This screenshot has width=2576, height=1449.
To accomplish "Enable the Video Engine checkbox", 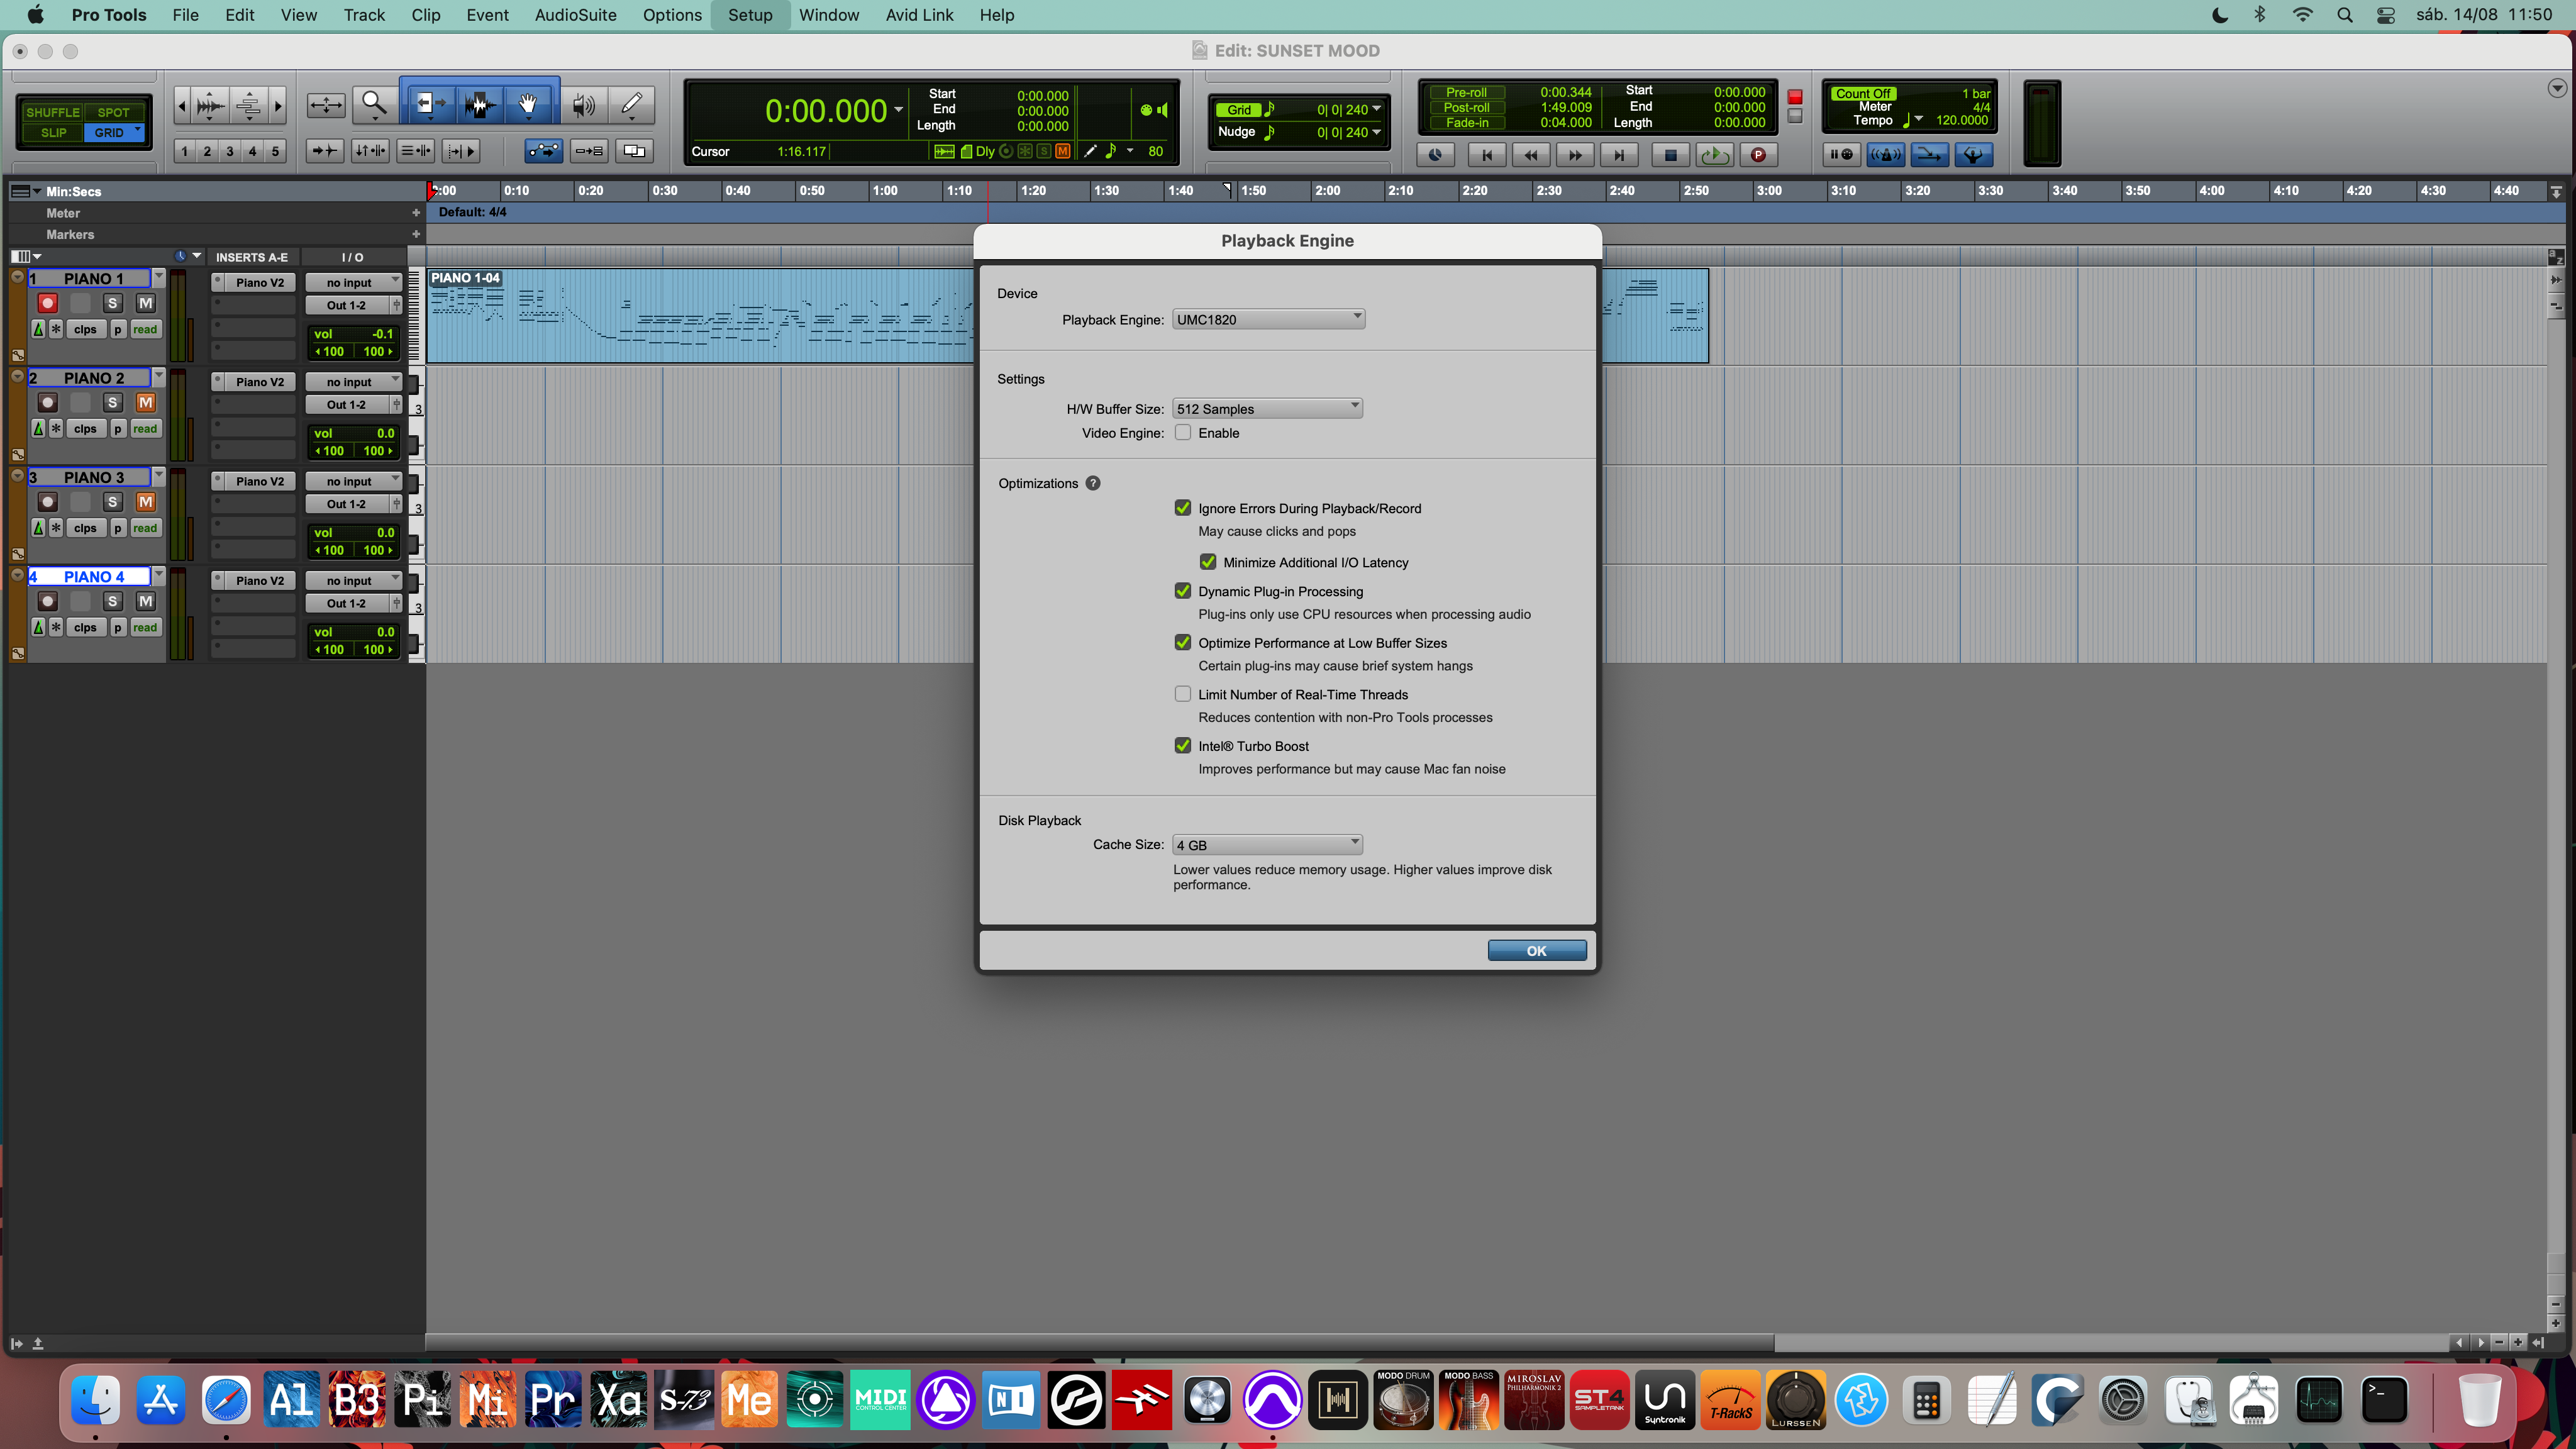I will (1183, 432).
